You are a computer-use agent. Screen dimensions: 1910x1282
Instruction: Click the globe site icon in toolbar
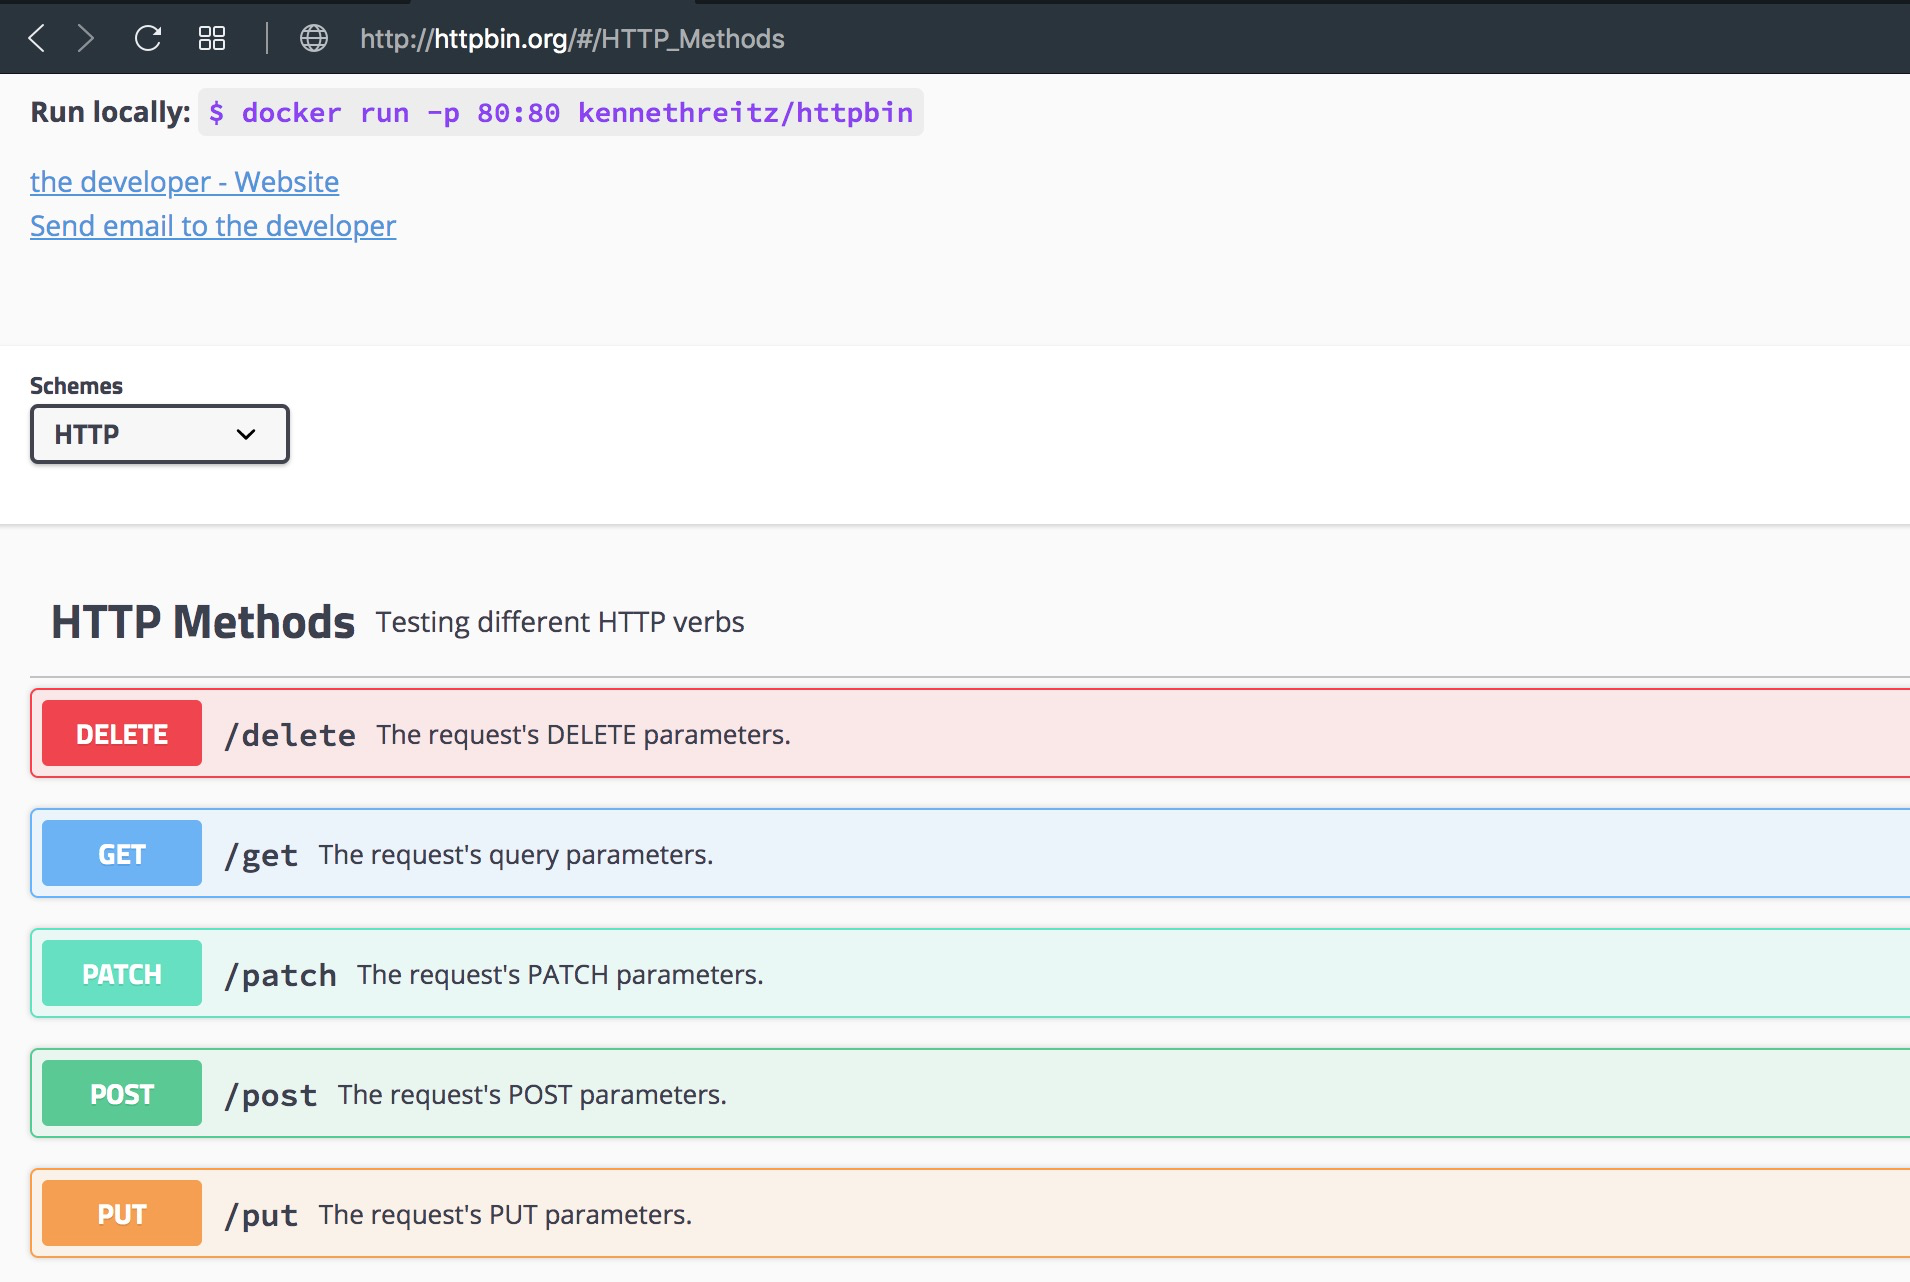tap(313, 38)
